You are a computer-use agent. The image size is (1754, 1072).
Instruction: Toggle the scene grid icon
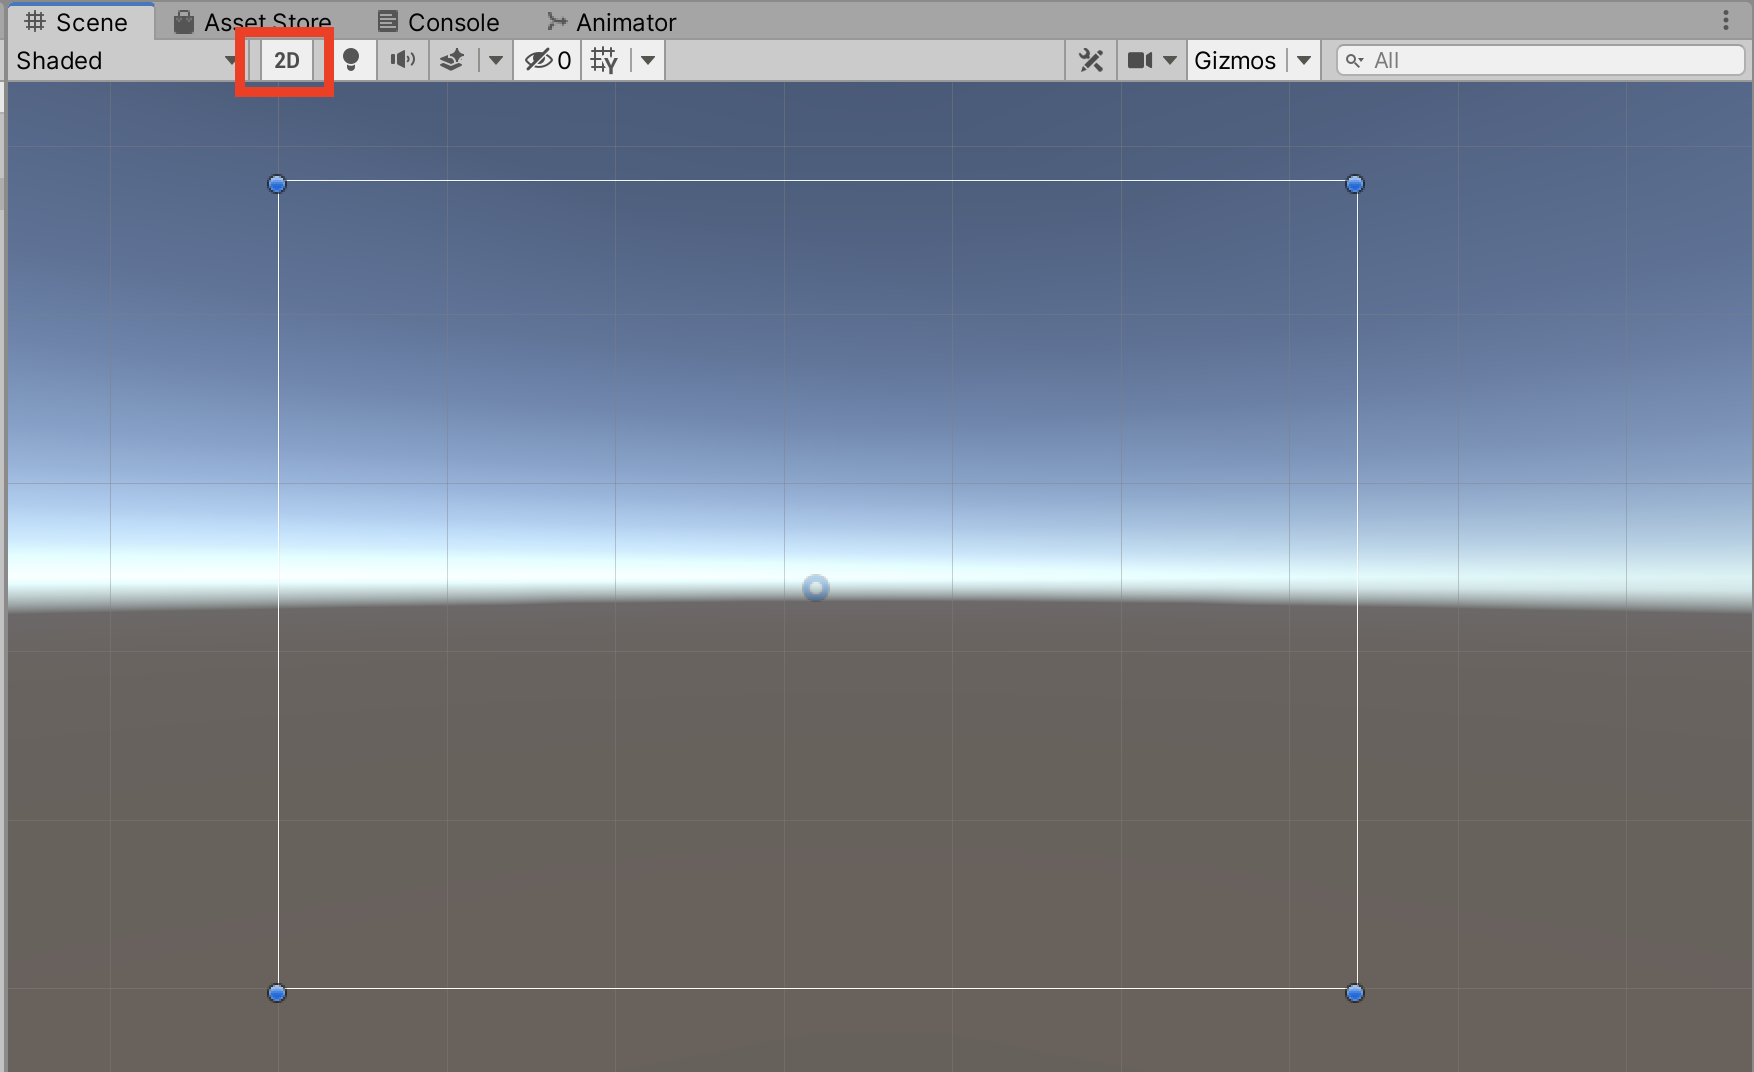(x=604, y=61)
